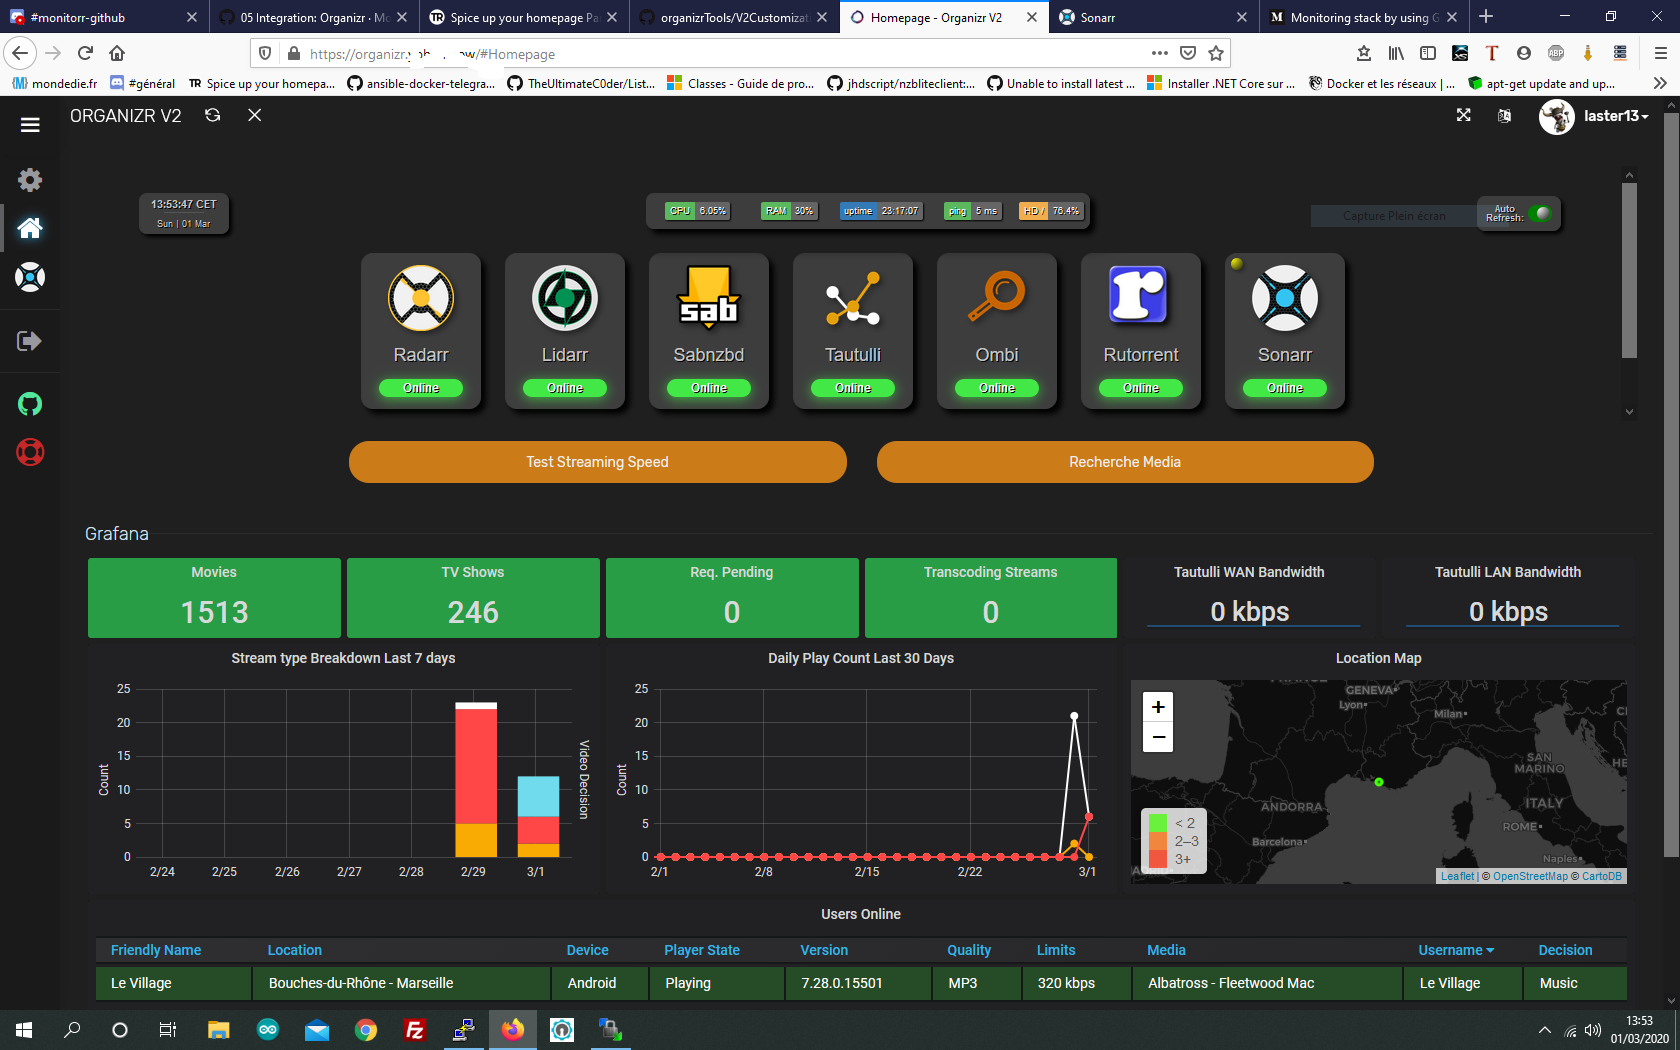
Task: Open Organizr settings gear in sidebar
Action: [x=30, y=180]
